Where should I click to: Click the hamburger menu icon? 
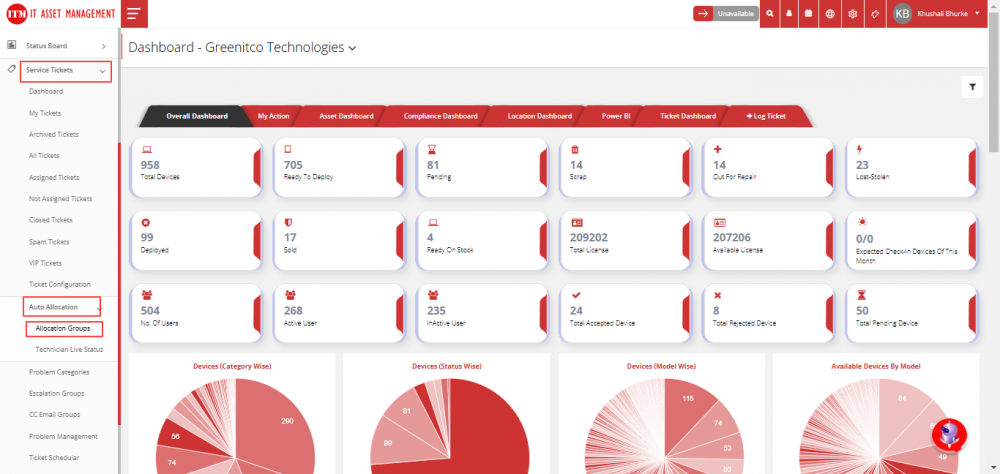pyautogui.click(x=133, y=14)
